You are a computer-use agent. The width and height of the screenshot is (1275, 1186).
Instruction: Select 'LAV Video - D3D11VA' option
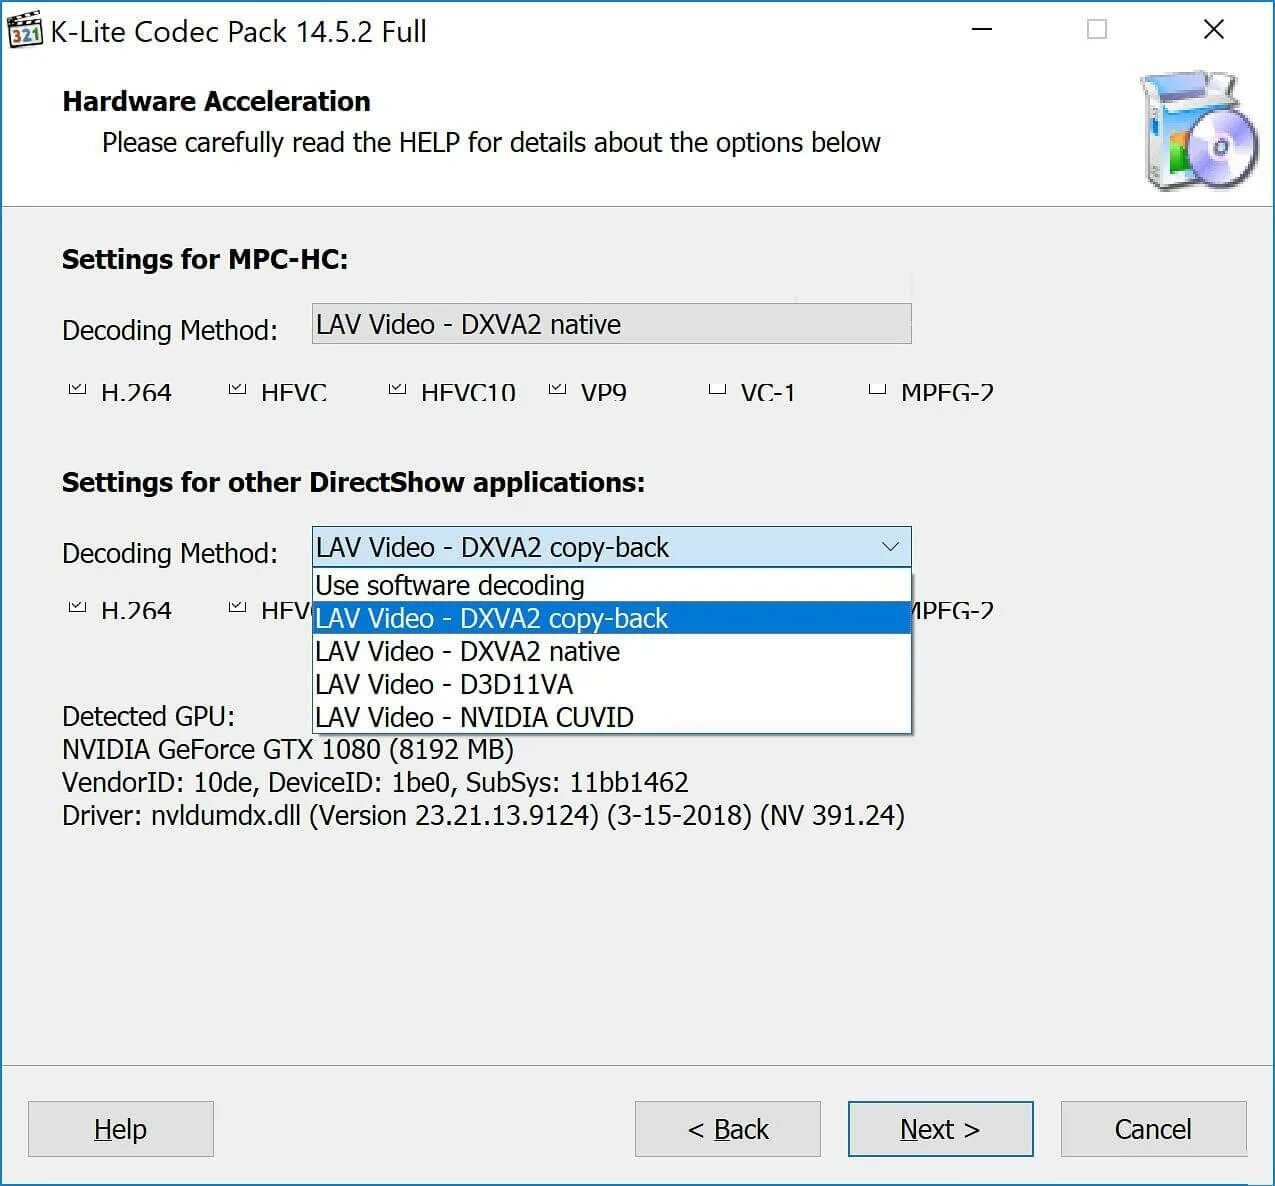click(611, 684)
